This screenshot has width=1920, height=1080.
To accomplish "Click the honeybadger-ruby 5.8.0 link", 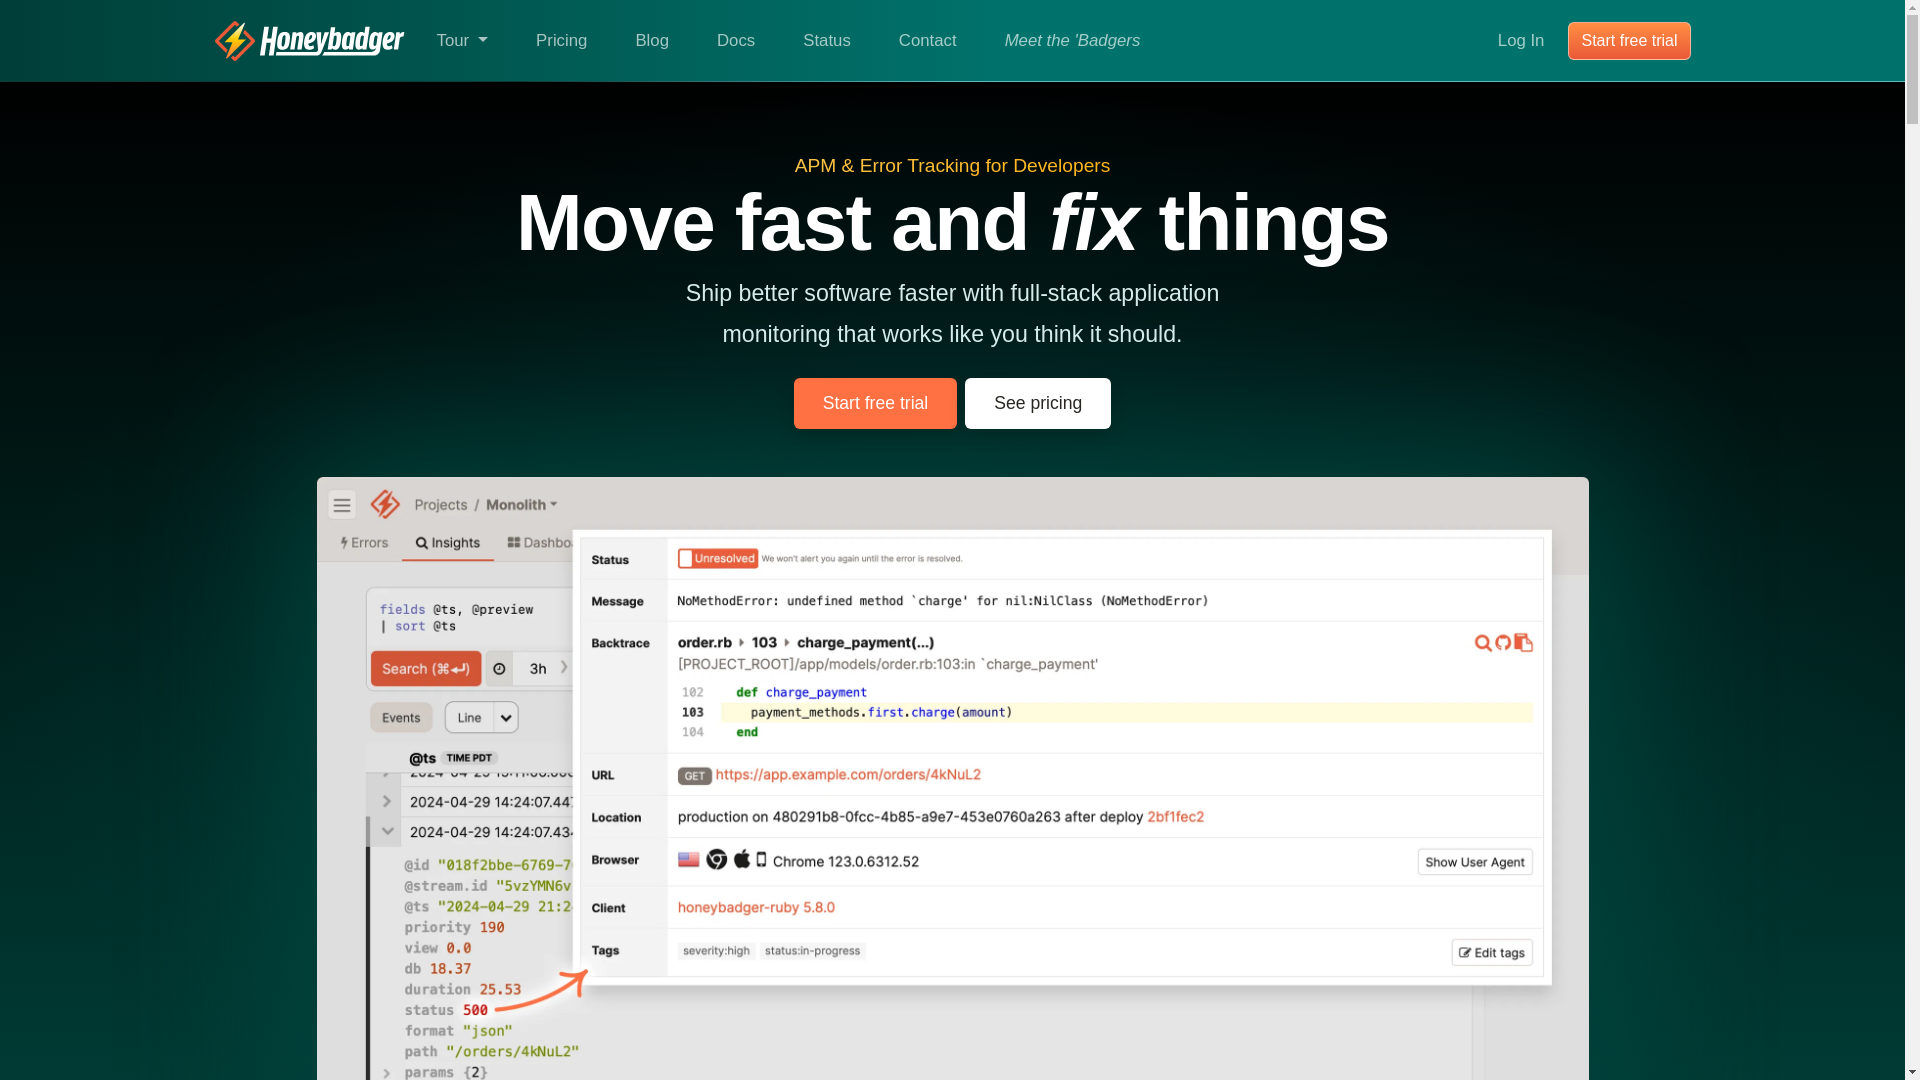I will point(756,908).
